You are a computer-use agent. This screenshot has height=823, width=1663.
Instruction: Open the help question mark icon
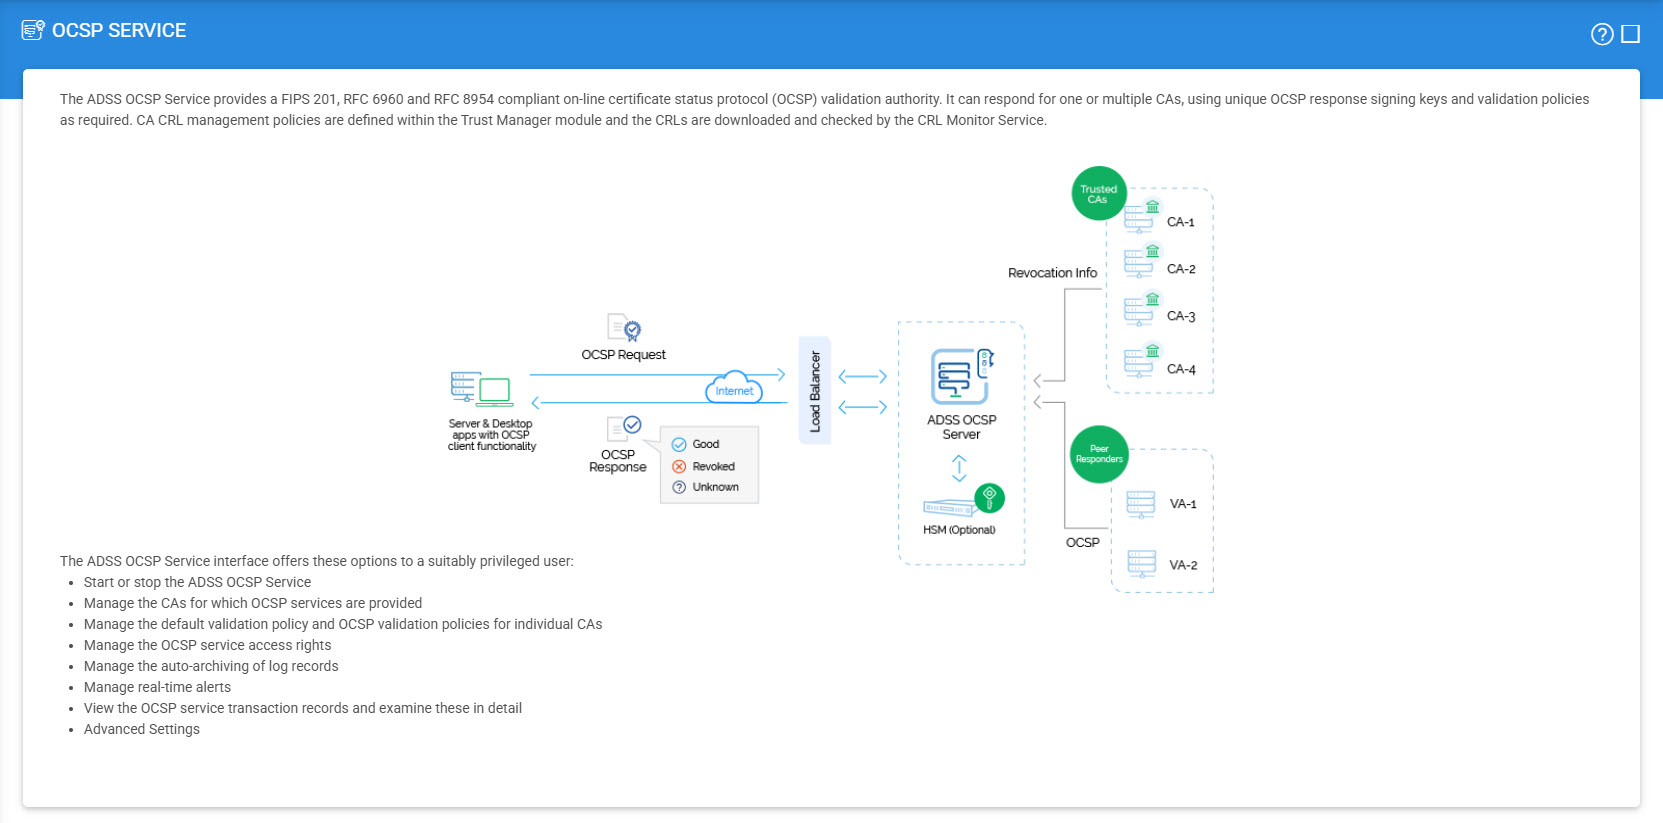[1601, 34]
